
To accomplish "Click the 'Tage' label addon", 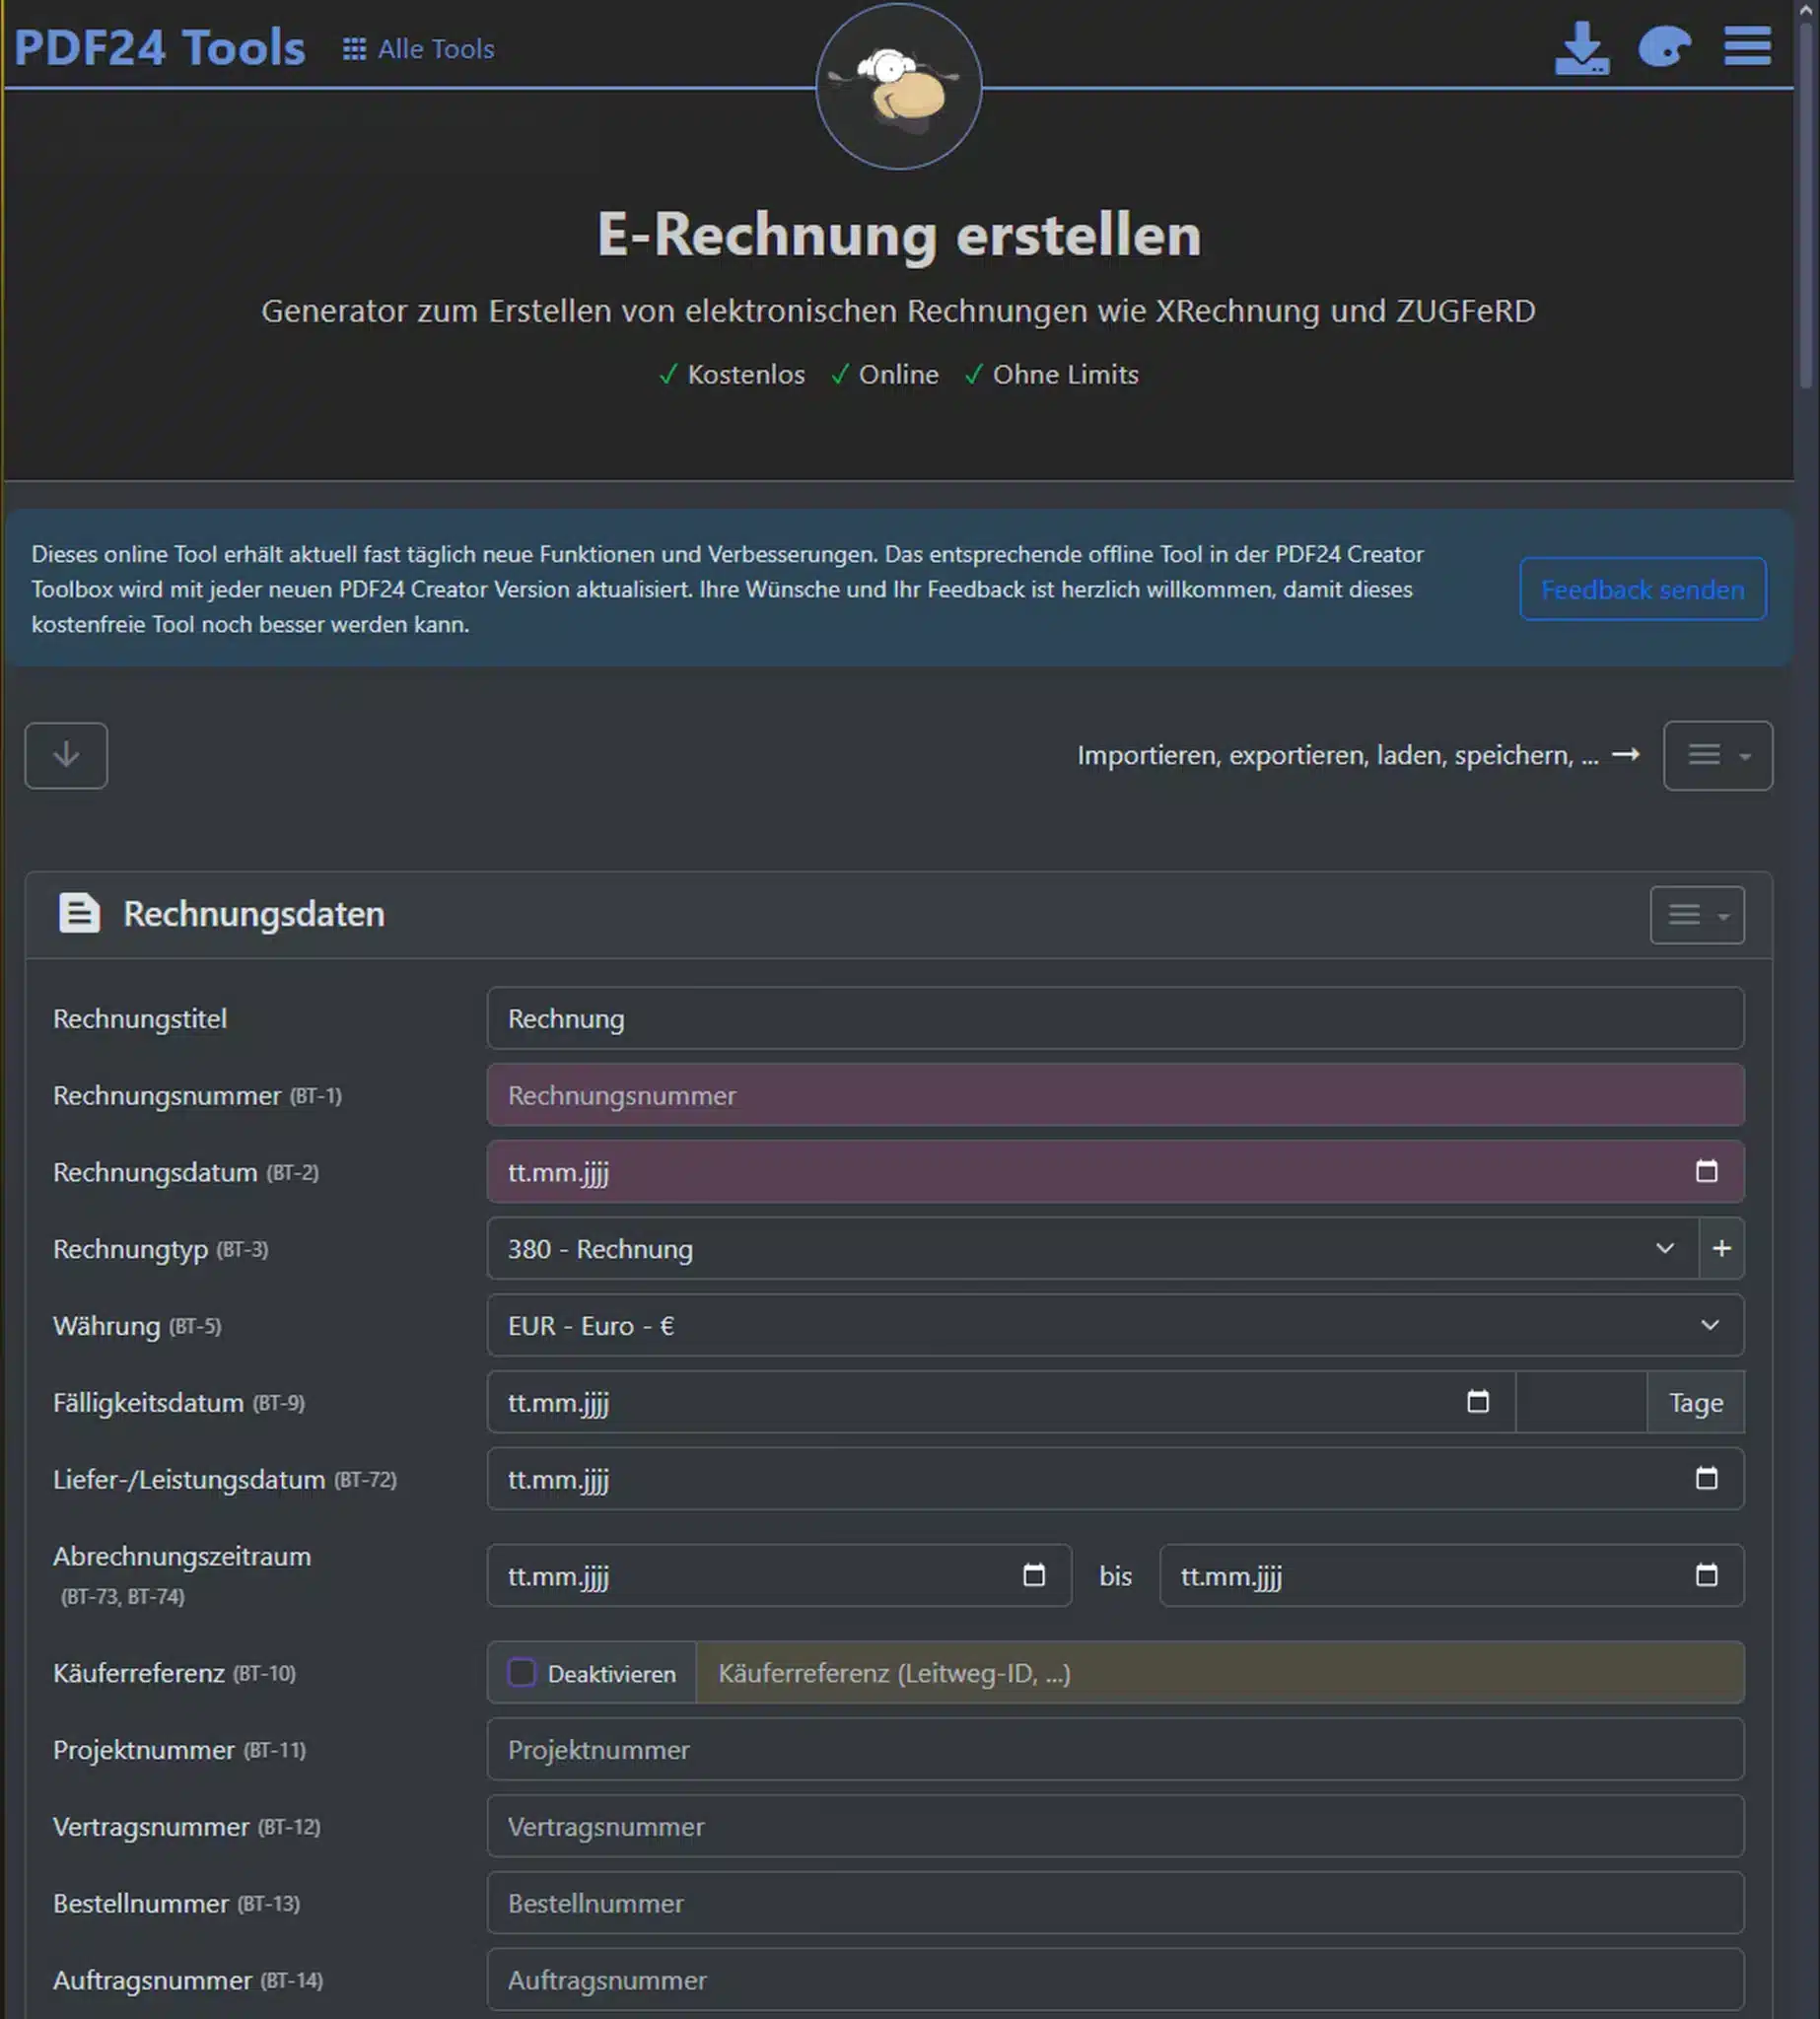I will tap(1695, 1402).
